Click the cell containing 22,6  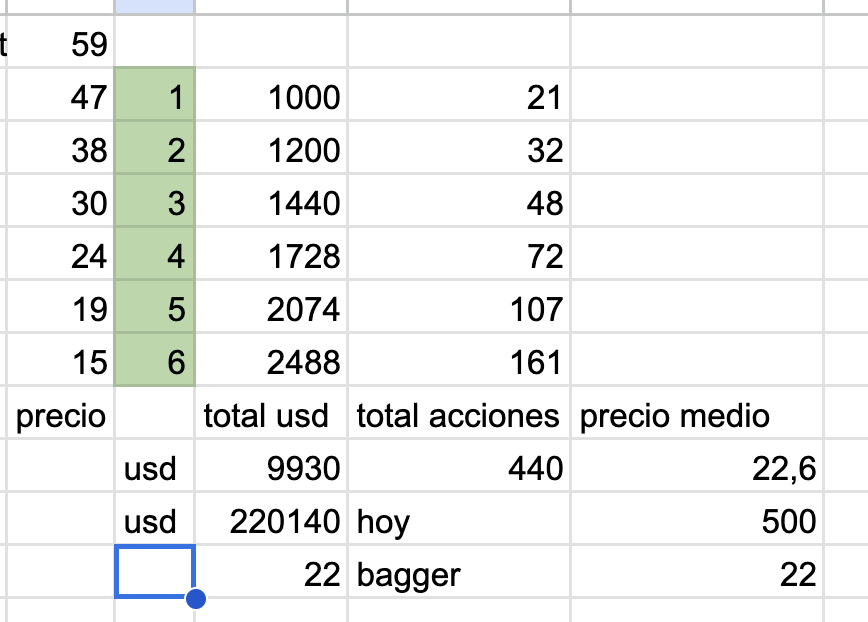coord(697,468)
